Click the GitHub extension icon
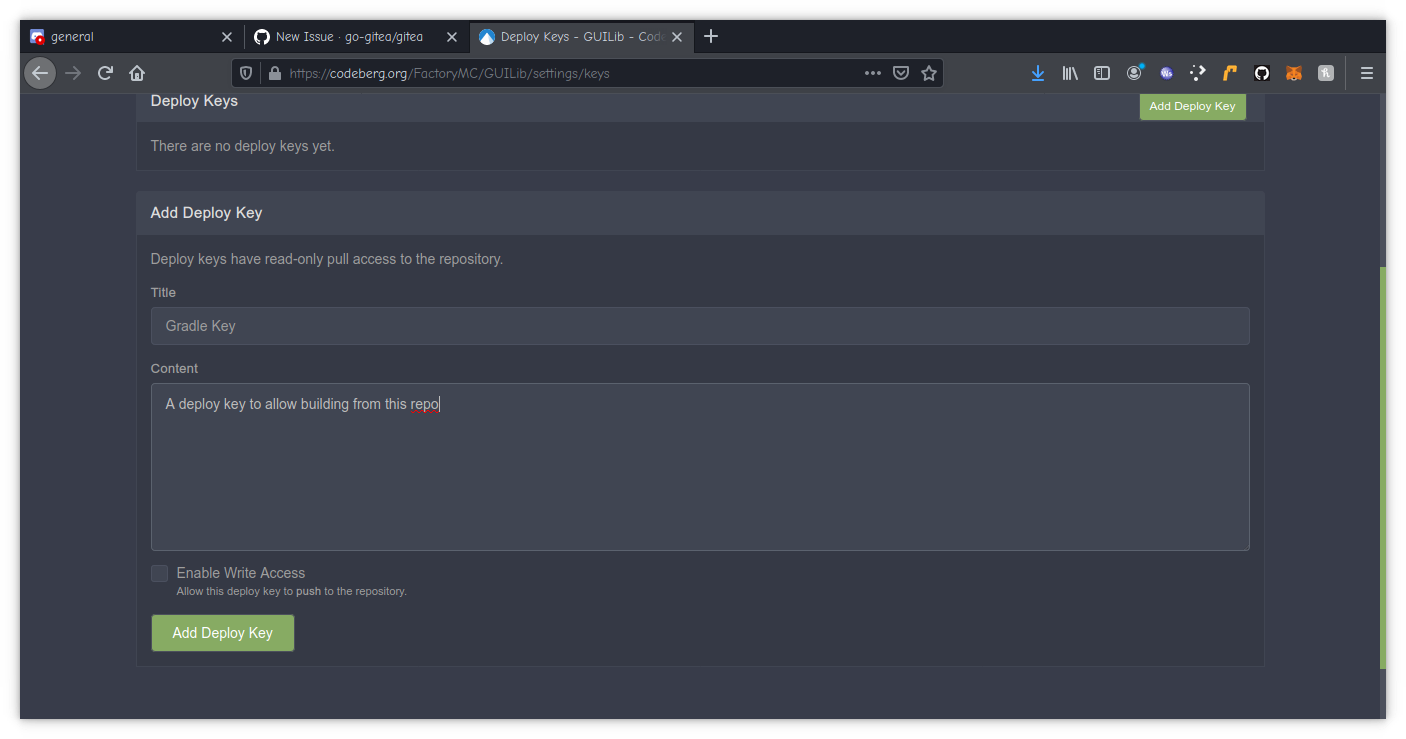The height and width of the screenshot is (739, 1406). pyautogui.click(x=1261, y=72)
